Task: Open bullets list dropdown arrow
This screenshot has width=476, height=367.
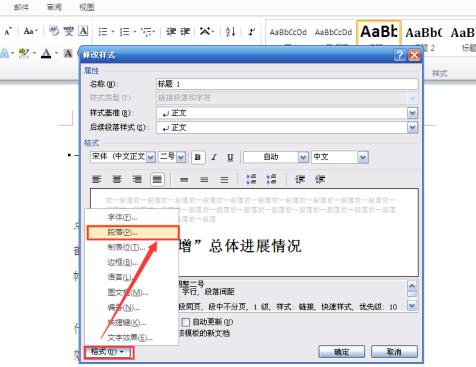Action: pyautogui.click(x=113, y=32)
